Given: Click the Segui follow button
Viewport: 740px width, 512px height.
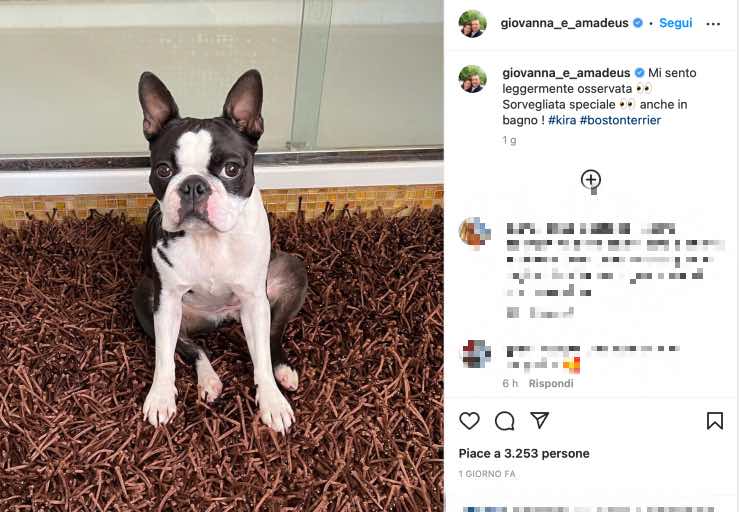Looking at the screenshot, I should 675,23.
